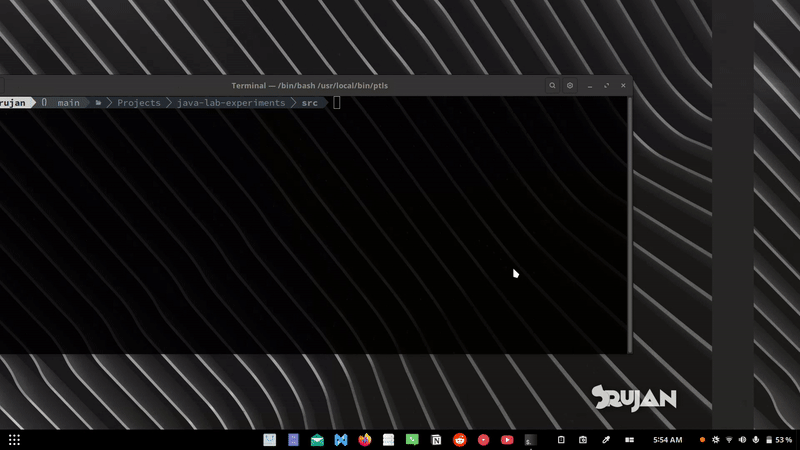
Task: Focus the running terminal icon in dock
Action: pos(531,440)
